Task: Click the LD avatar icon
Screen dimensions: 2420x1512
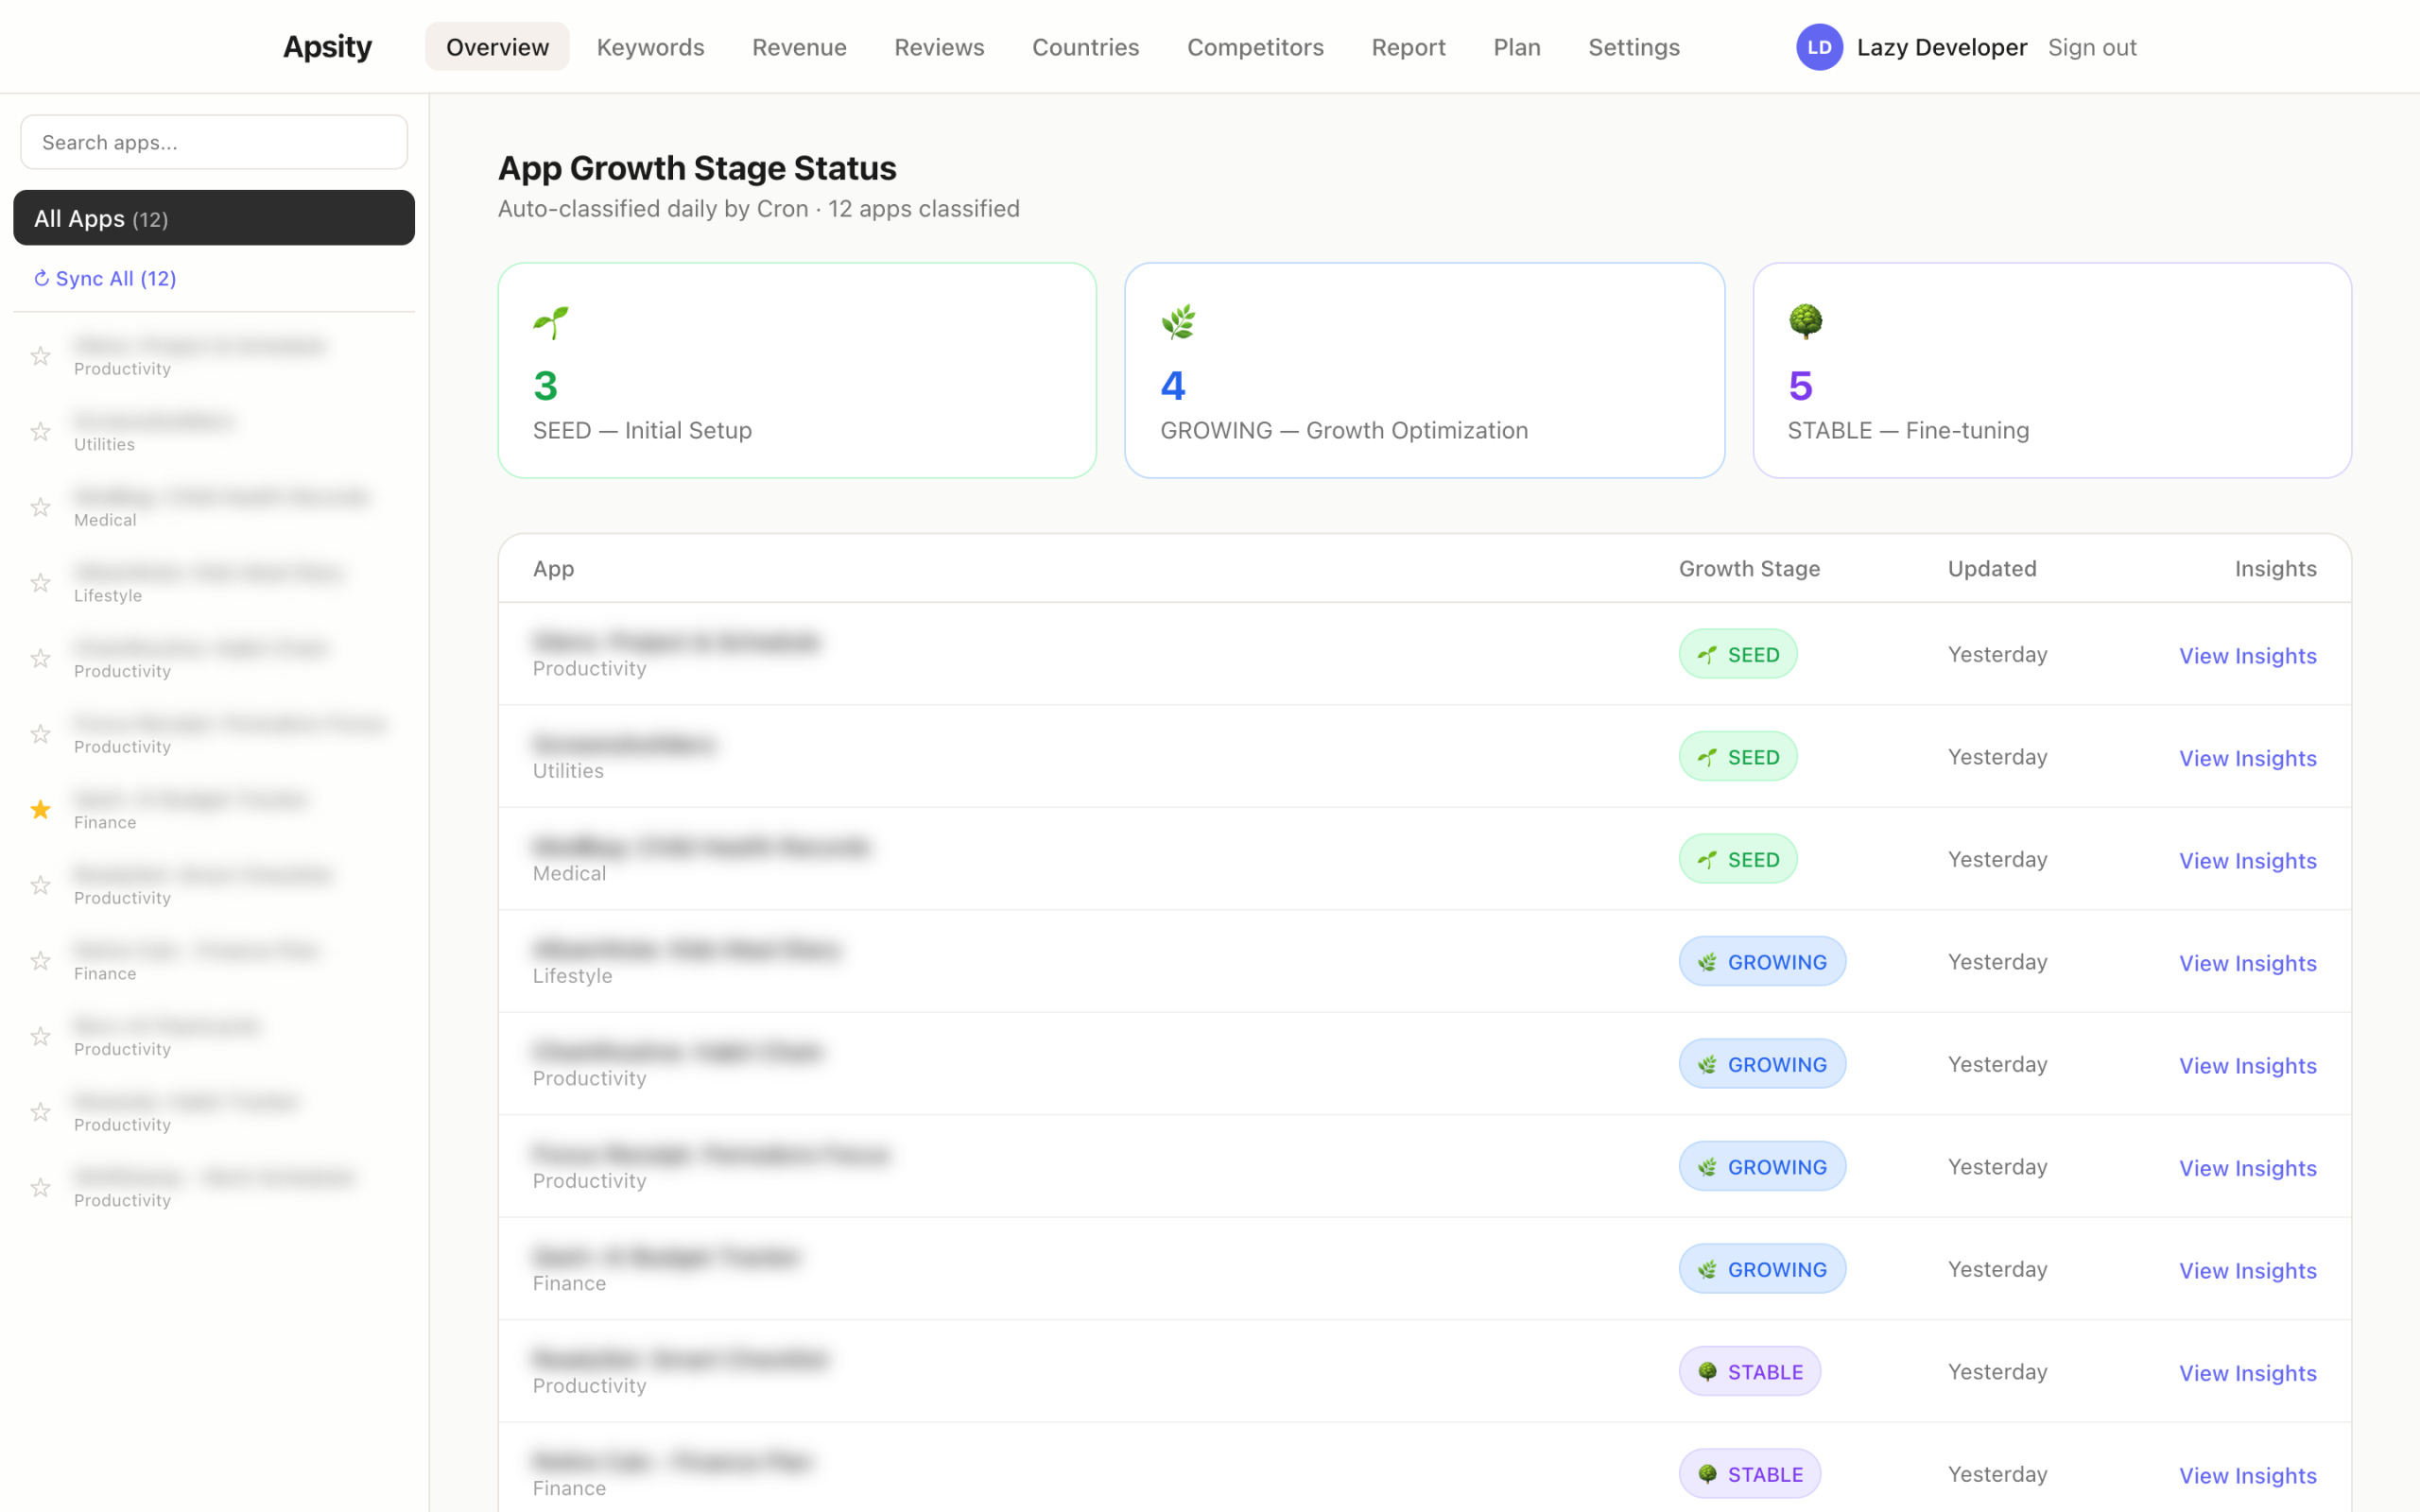Action: point(1820,46)
